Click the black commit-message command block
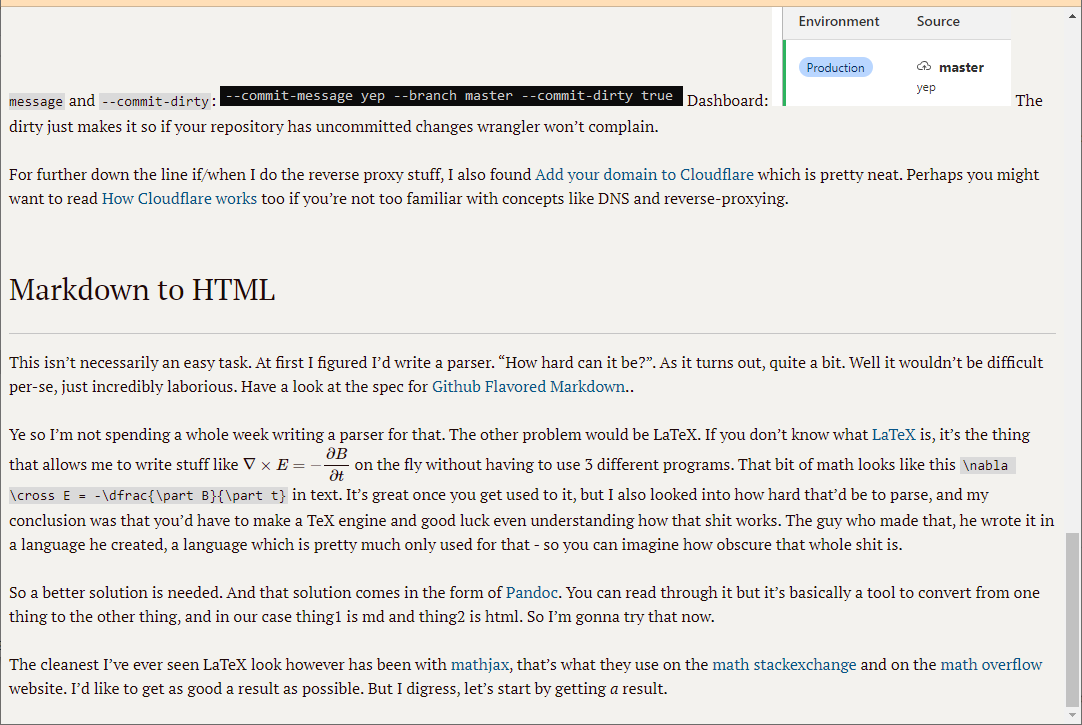The height and width of the screenshot is (725, 1082). (x=451, y=96)
